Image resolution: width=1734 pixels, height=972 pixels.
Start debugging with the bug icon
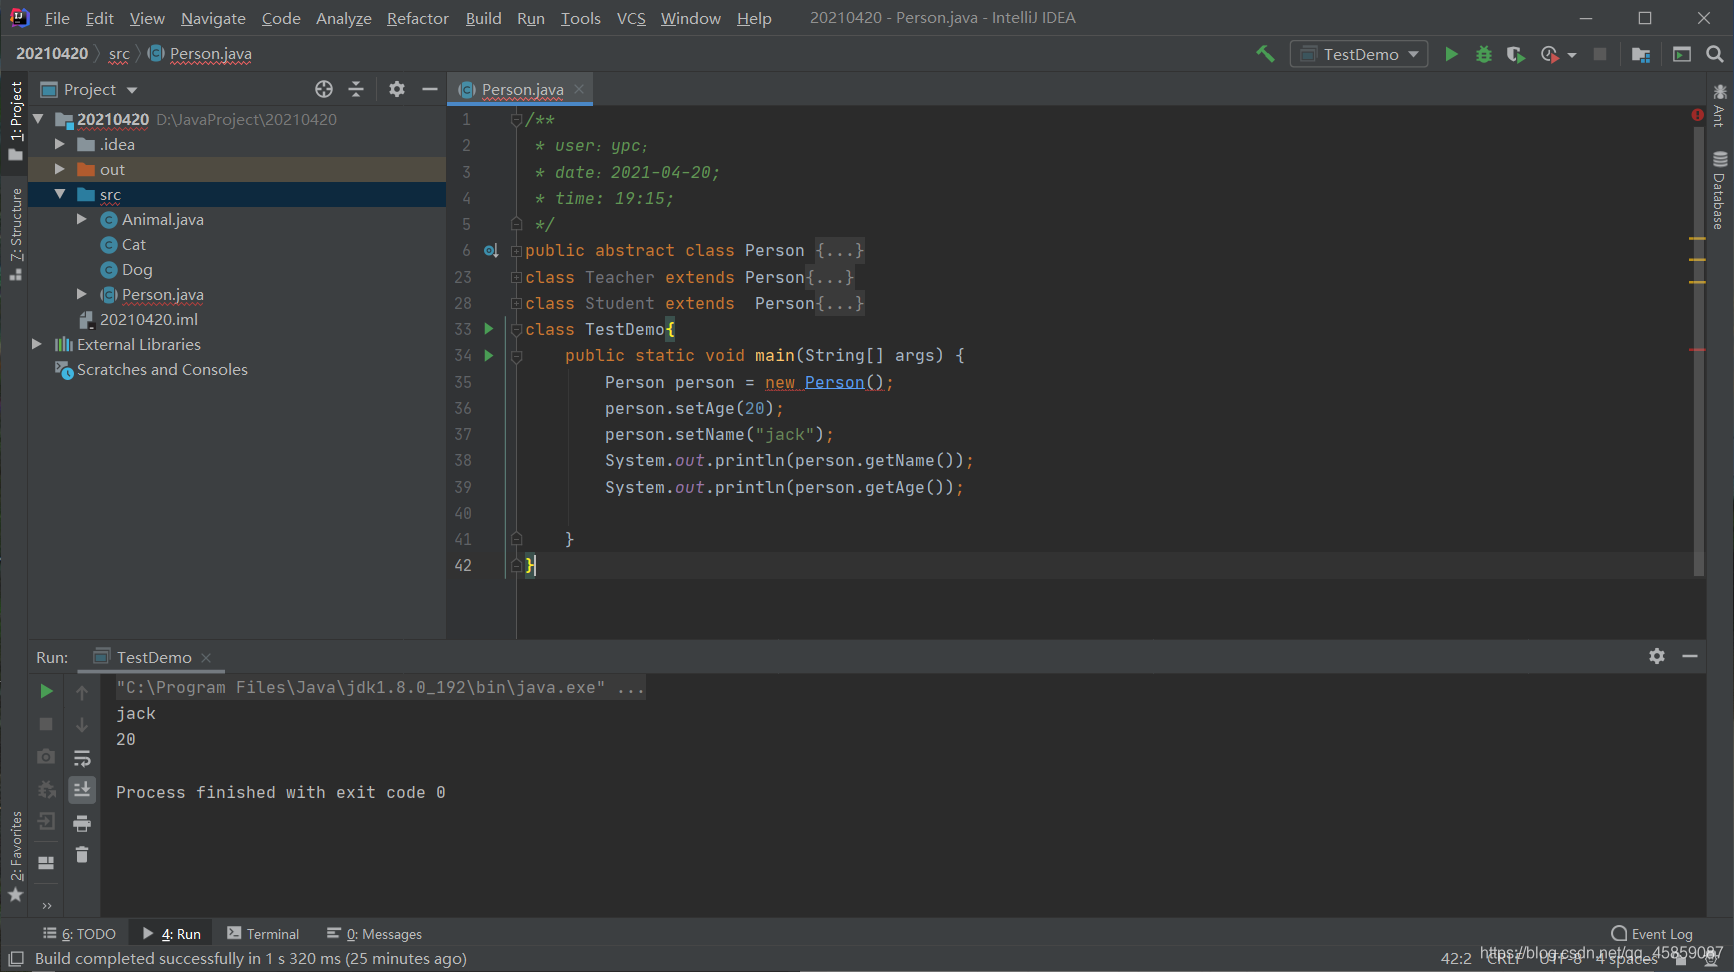click(1484, 54)
